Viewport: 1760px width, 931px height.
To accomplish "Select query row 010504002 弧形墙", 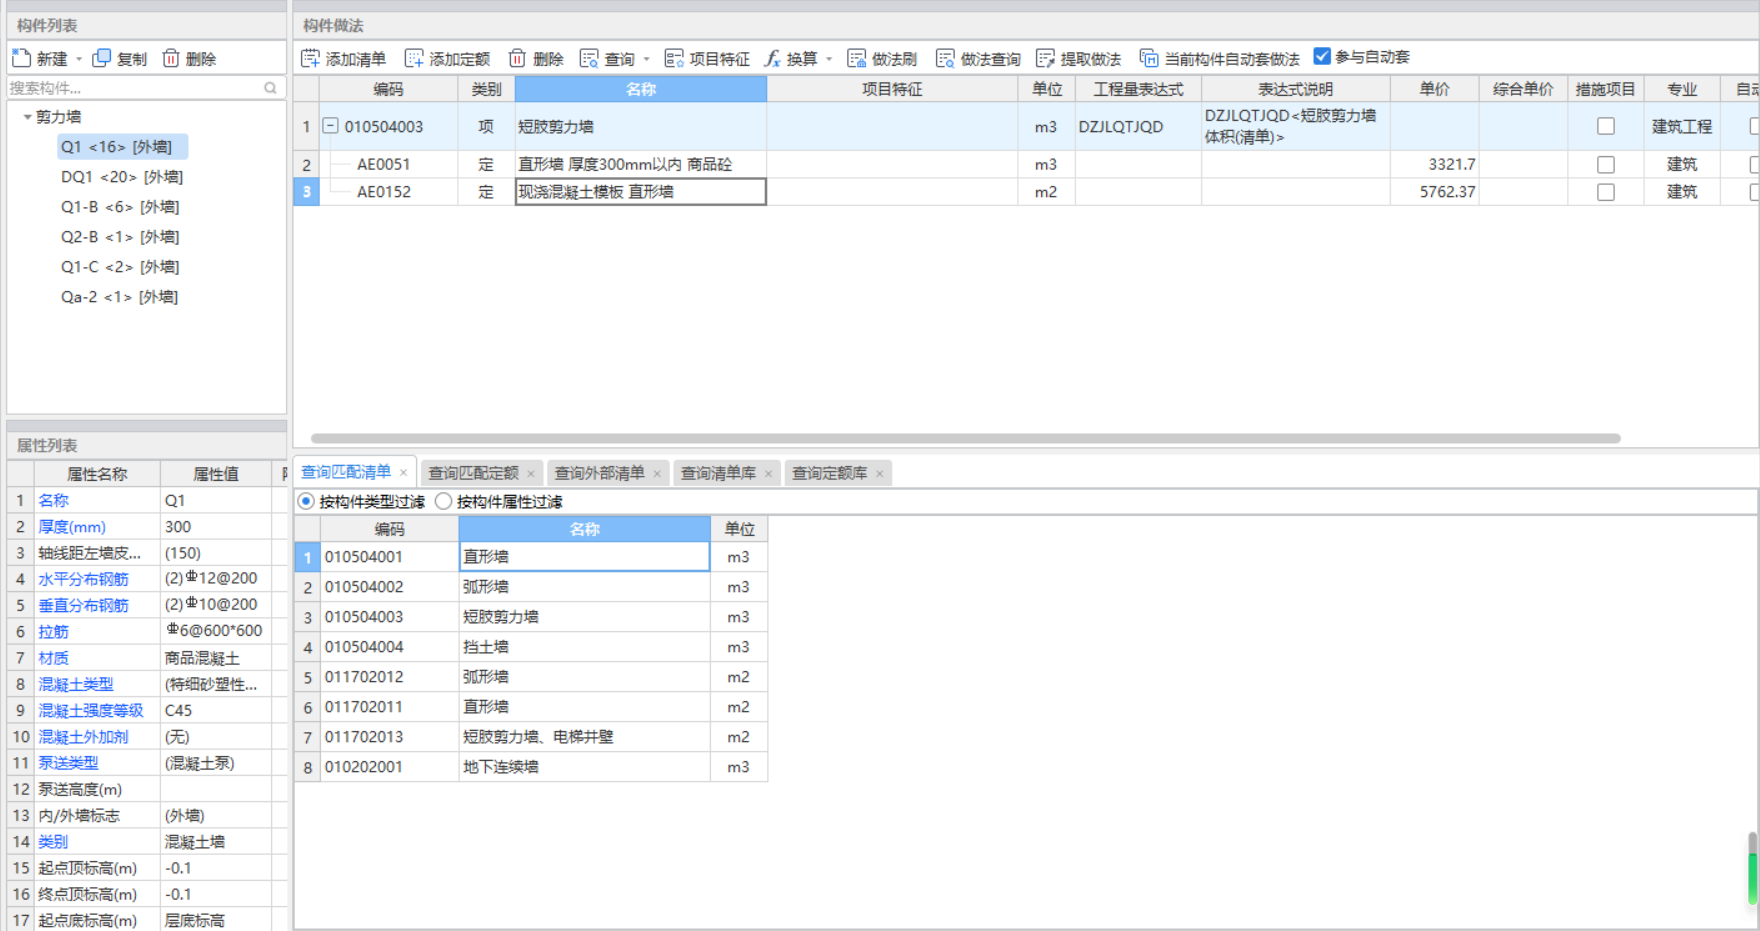I will coord(531,587).
